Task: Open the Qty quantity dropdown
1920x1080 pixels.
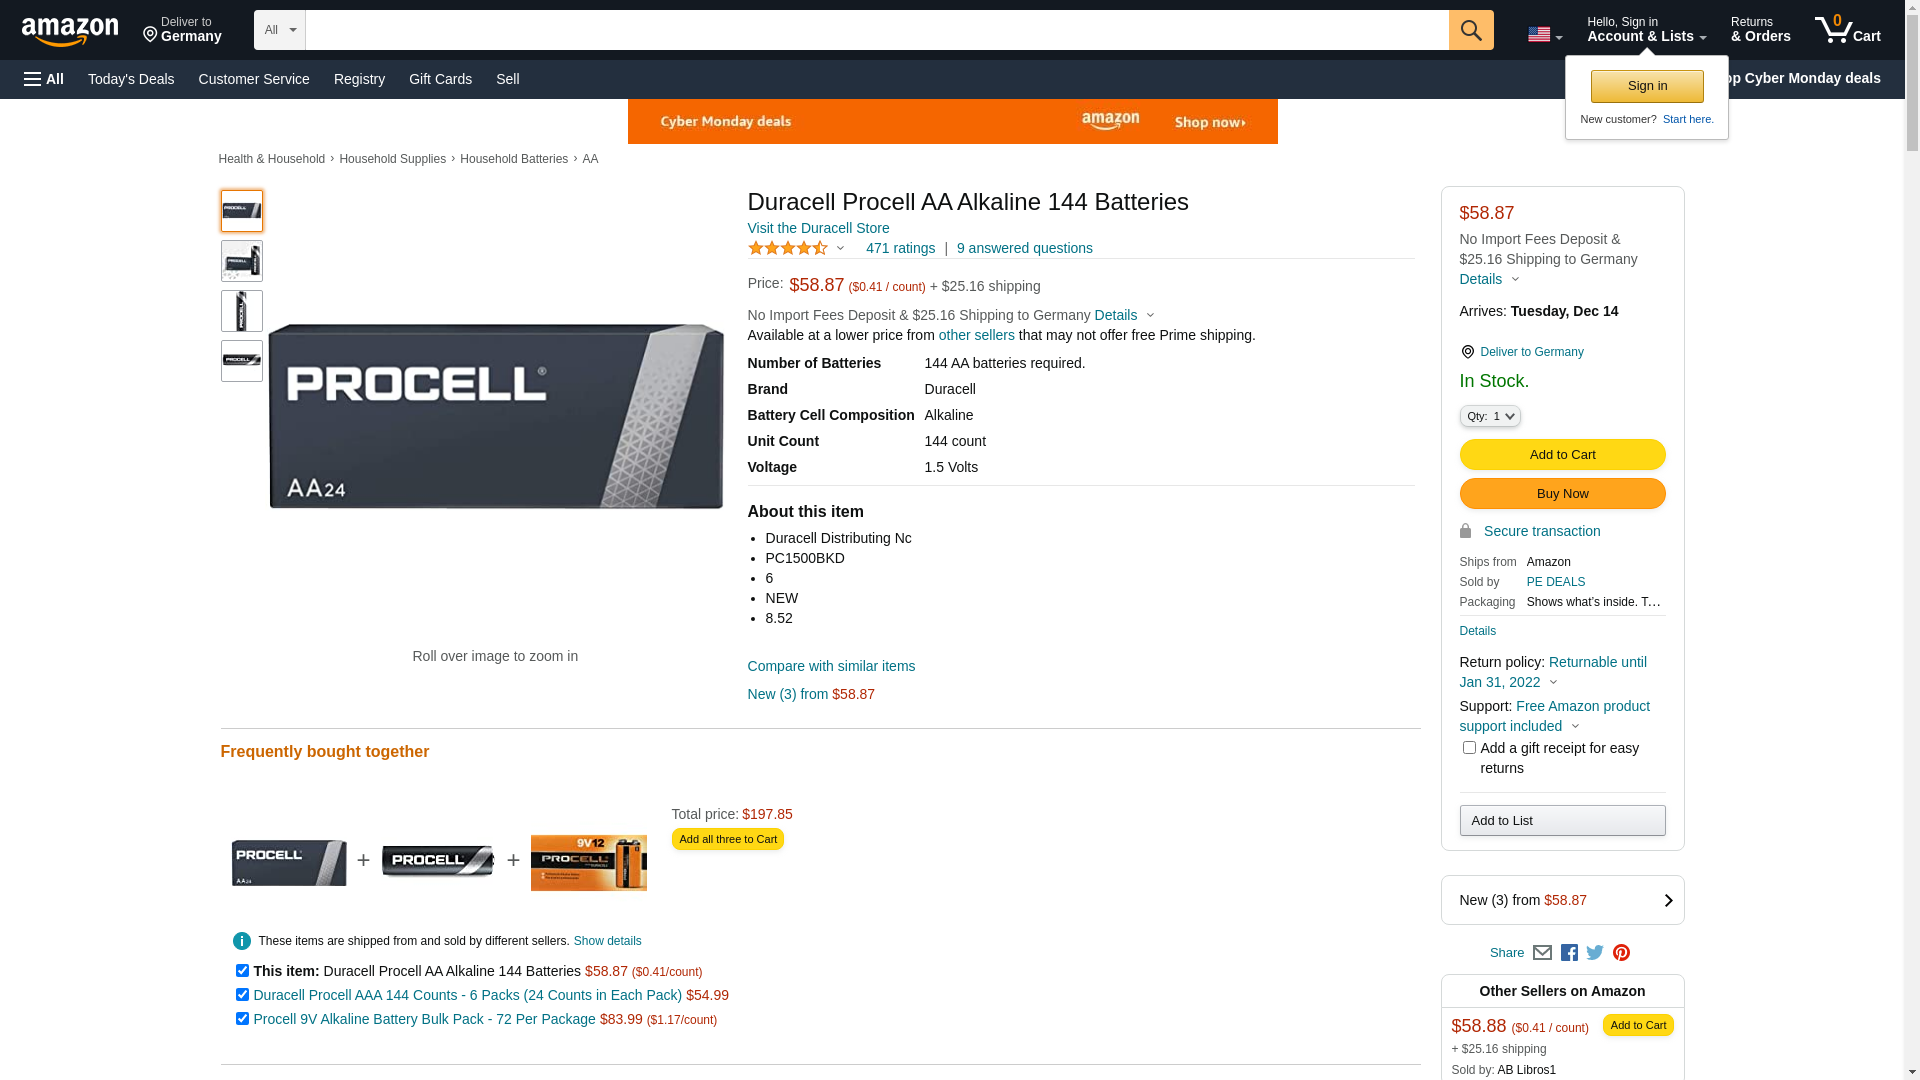Action: coord(1490,416)
